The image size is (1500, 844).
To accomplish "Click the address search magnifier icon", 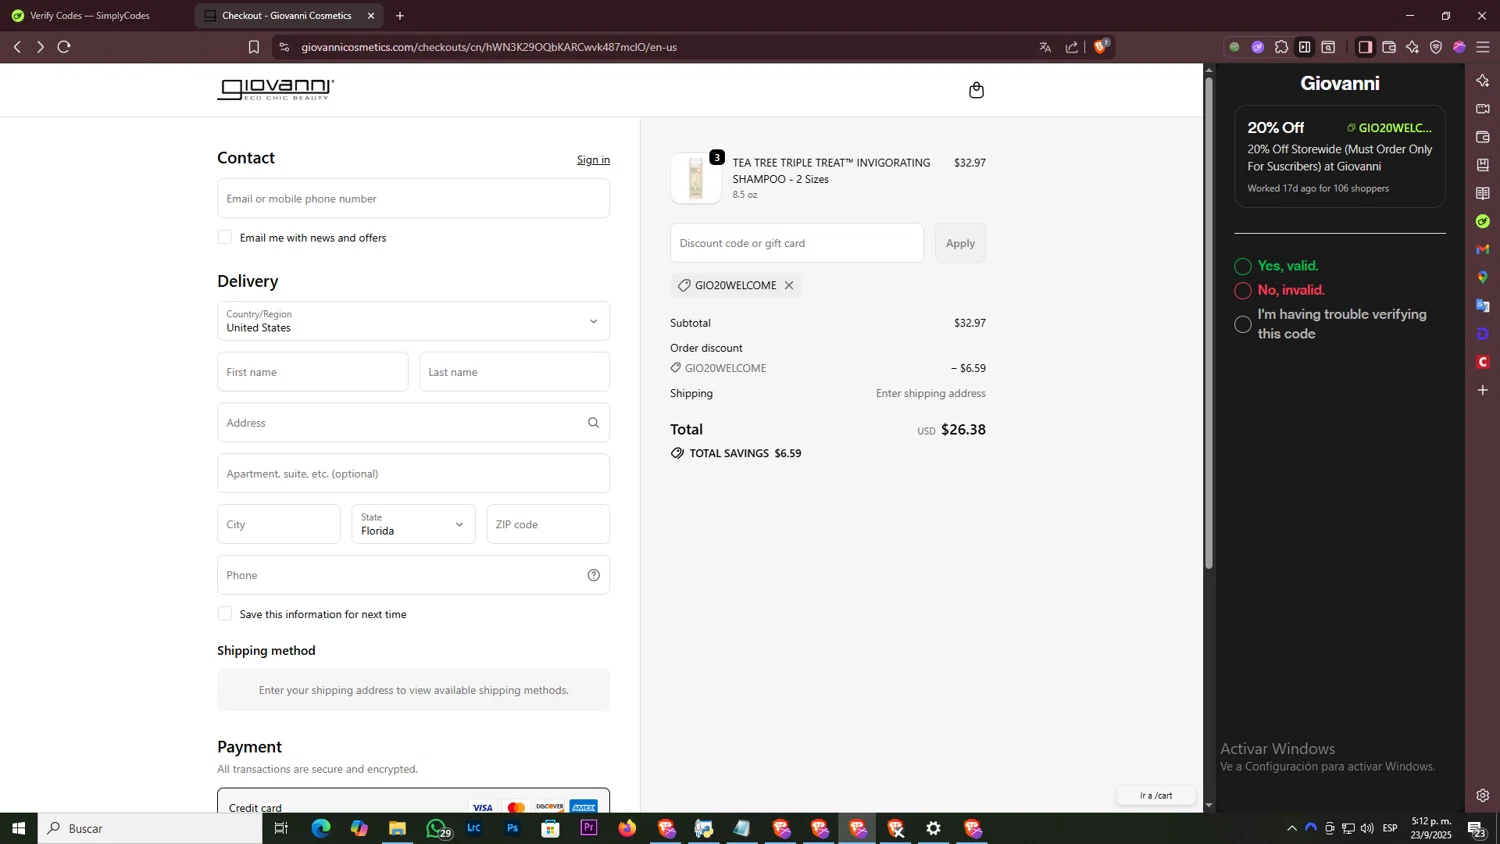I will click(x=593, y=423).
